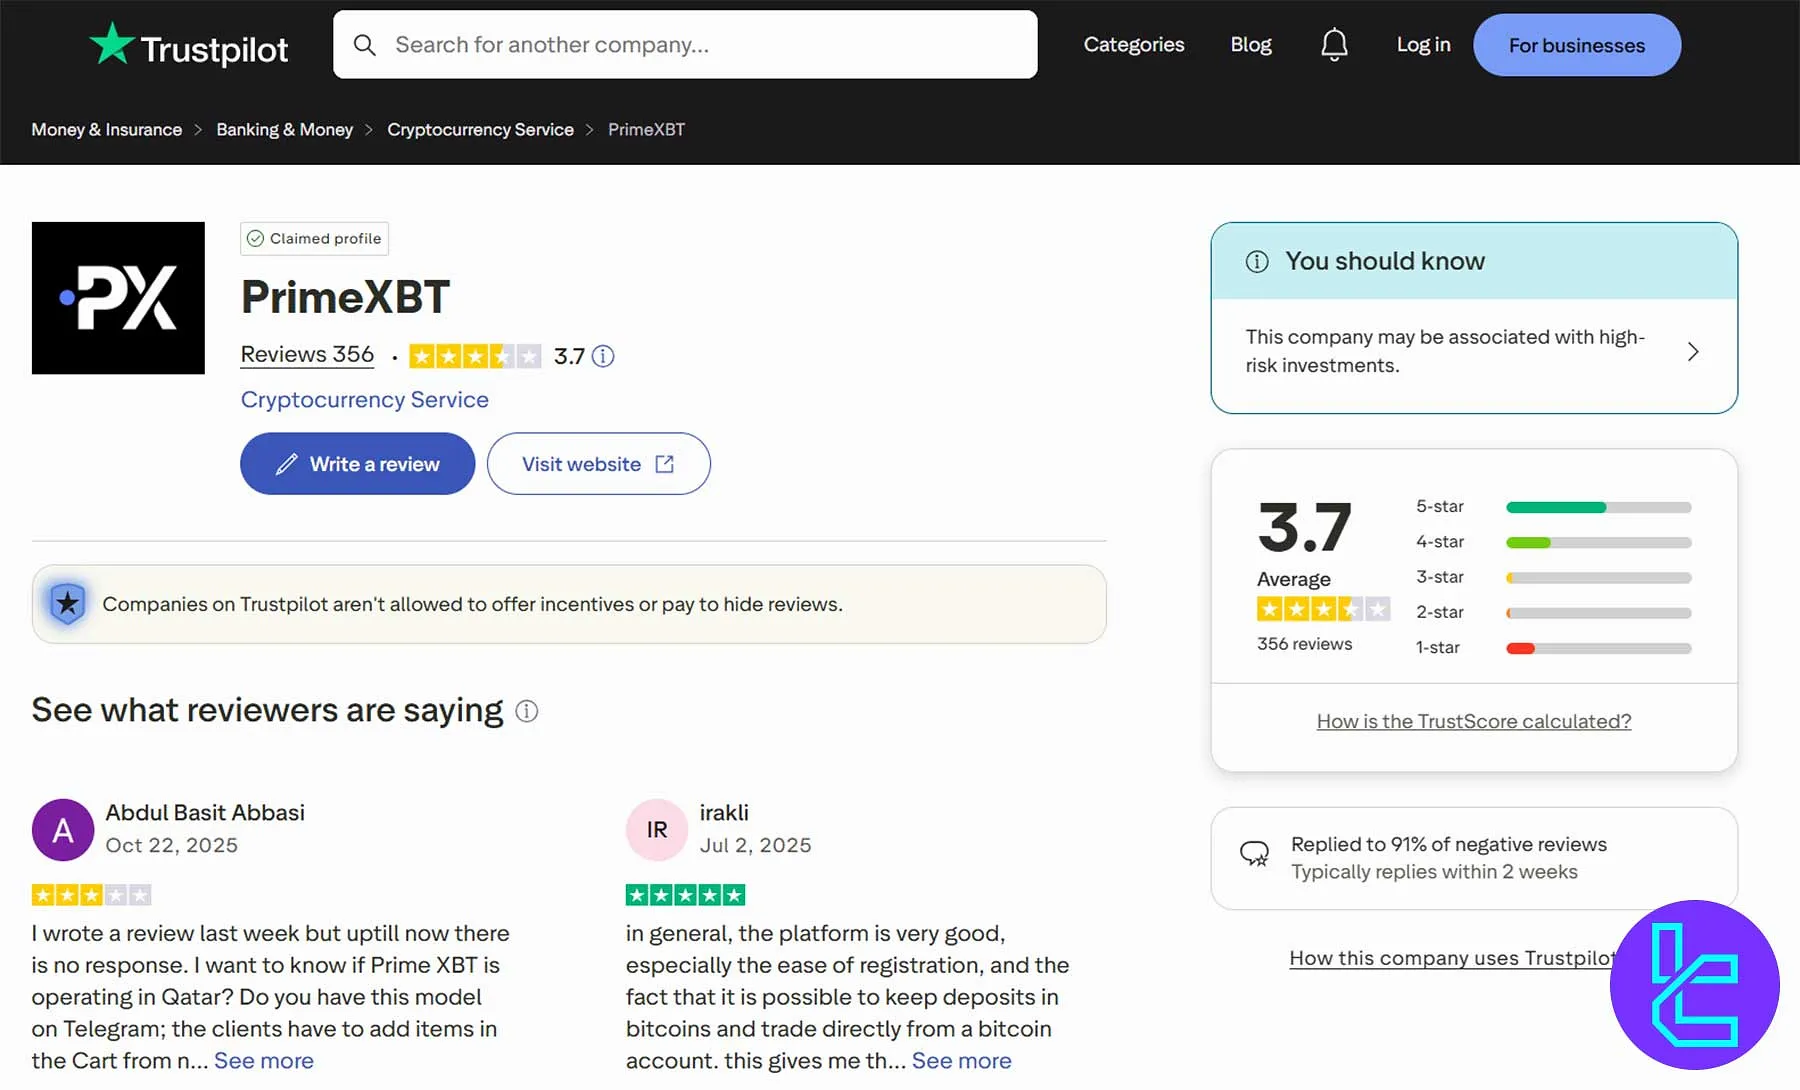Go to the Blog section
This screenshot has height=1090, width=1800.
tap(1250, 44)
